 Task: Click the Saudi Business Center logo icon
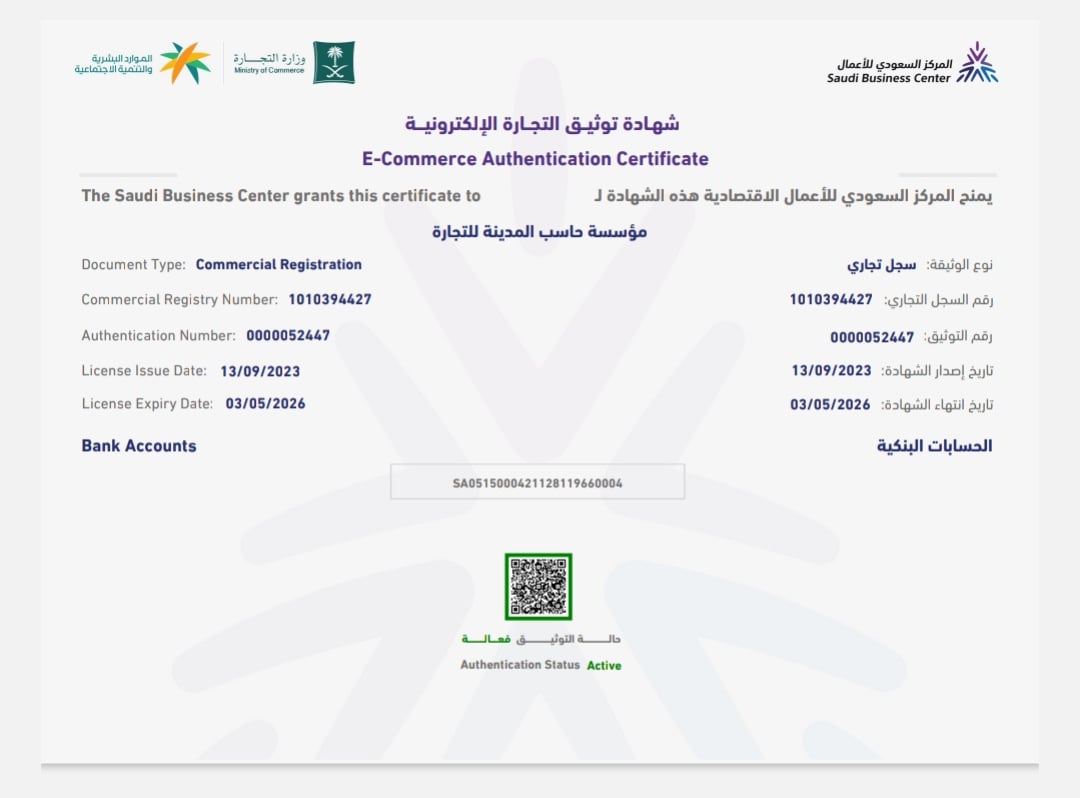click(977, 63)
